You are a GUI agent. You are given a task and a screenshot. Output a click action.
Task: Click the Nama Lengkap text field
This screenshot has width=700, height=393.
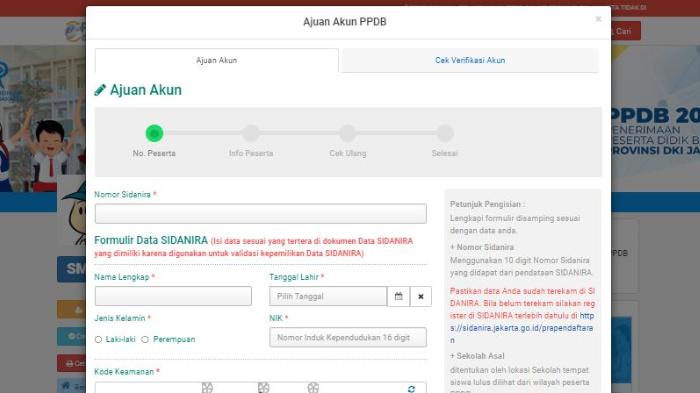173,296
